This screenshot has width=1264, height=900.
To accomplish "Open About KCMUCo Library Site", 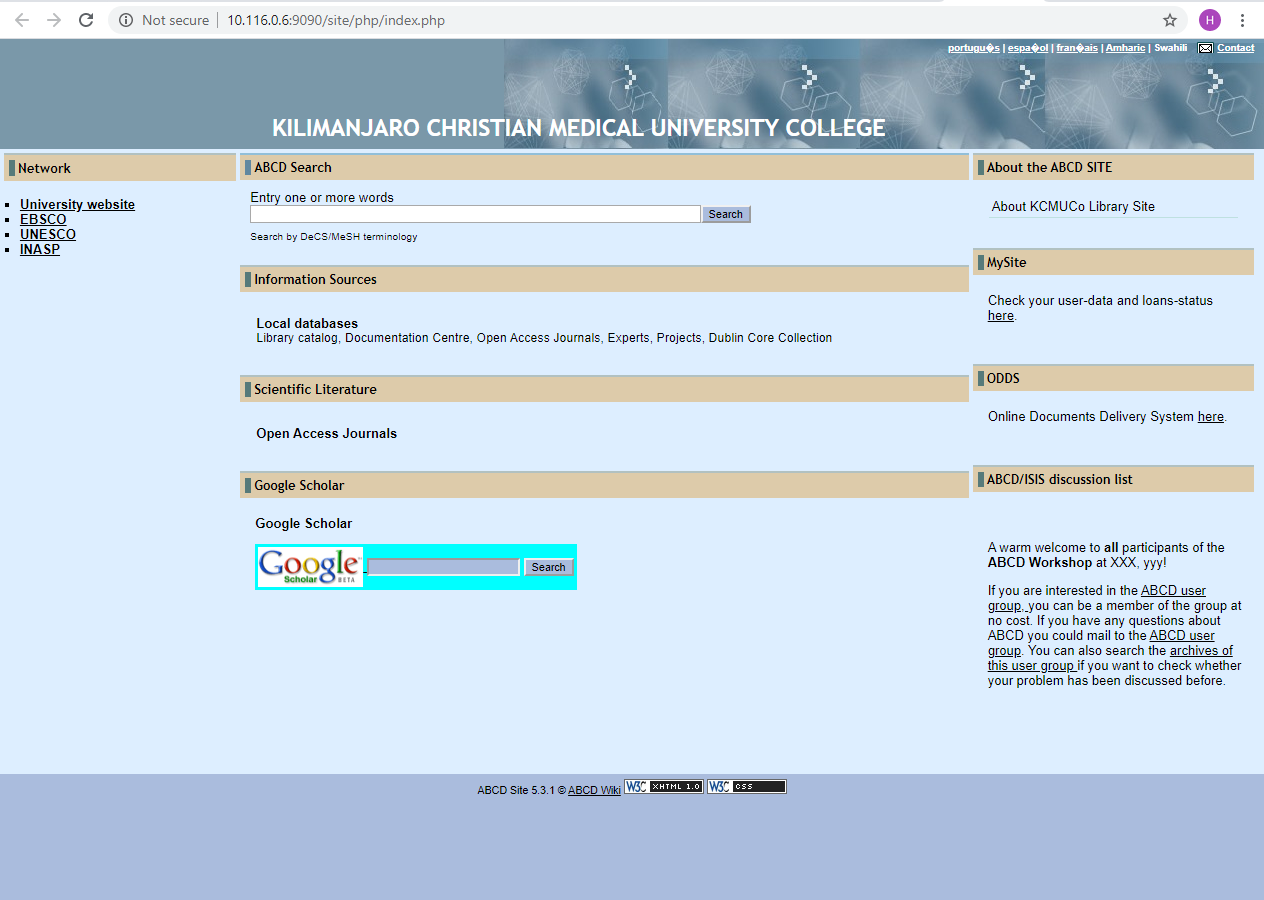I will (x=1073, y=206).
